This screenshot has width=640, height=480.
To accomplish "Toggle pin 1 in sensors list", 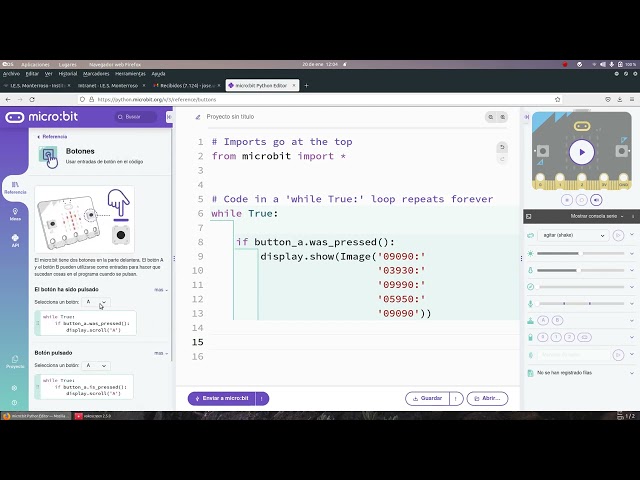I will click(x=556, y=337).
